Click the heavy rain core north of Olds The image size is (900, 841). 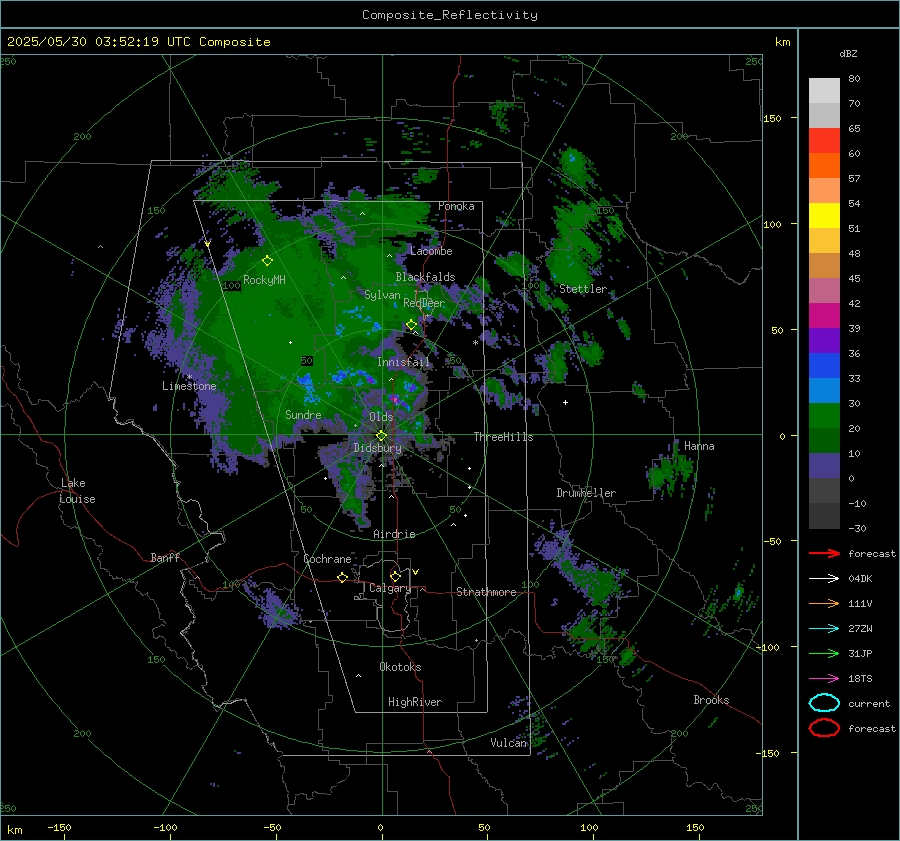(x=395, y=398)
